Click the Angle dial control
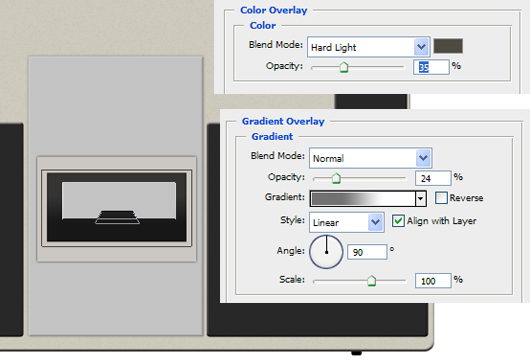This screenshot has width=530, height=364. (x=326, y=252)
